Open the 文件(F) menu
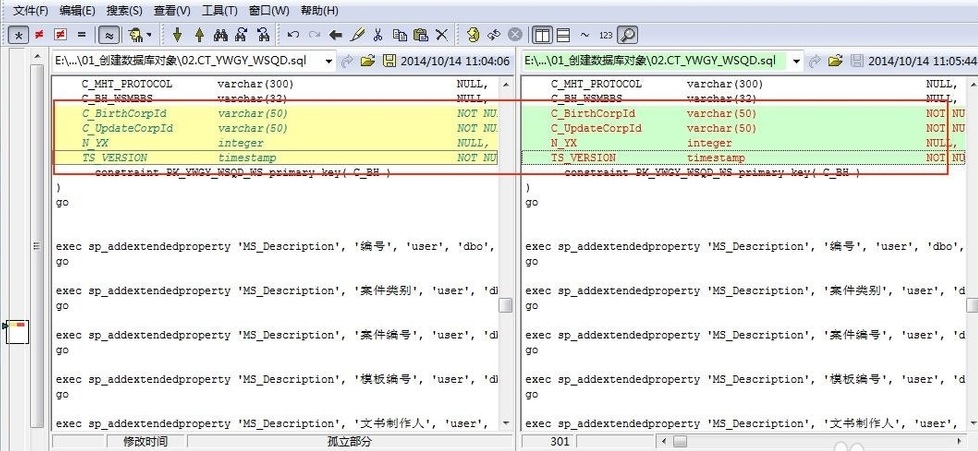Screen dimensions: 978x451 click(29, 10)
